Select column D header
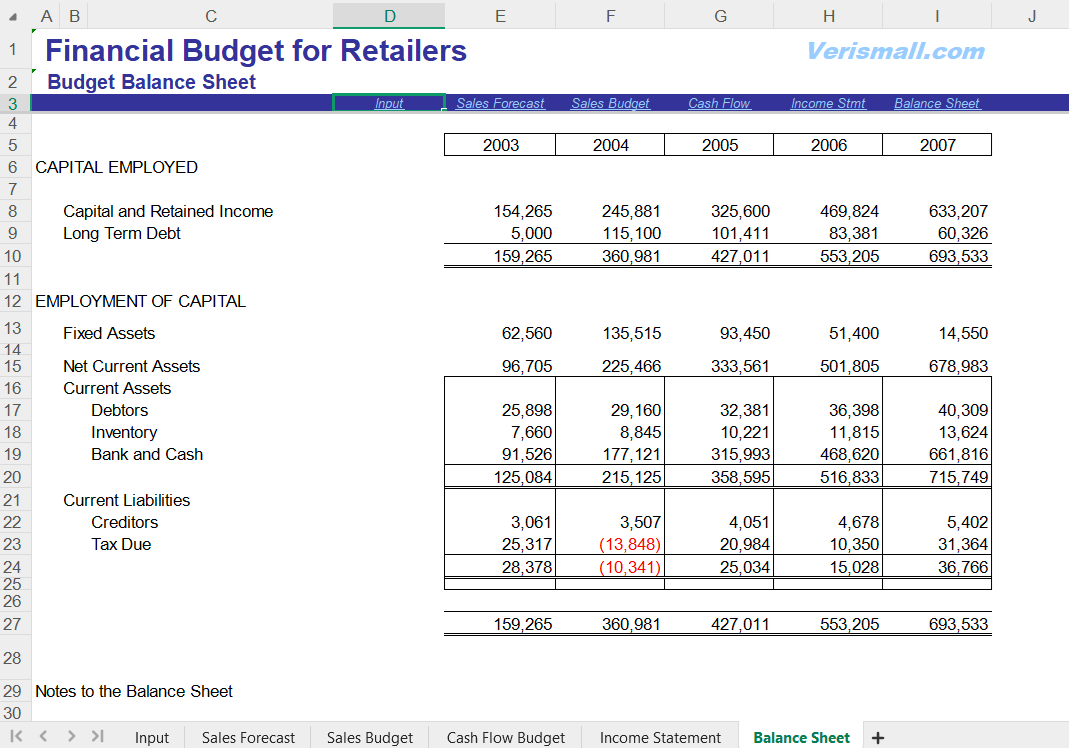 (389, 15)
